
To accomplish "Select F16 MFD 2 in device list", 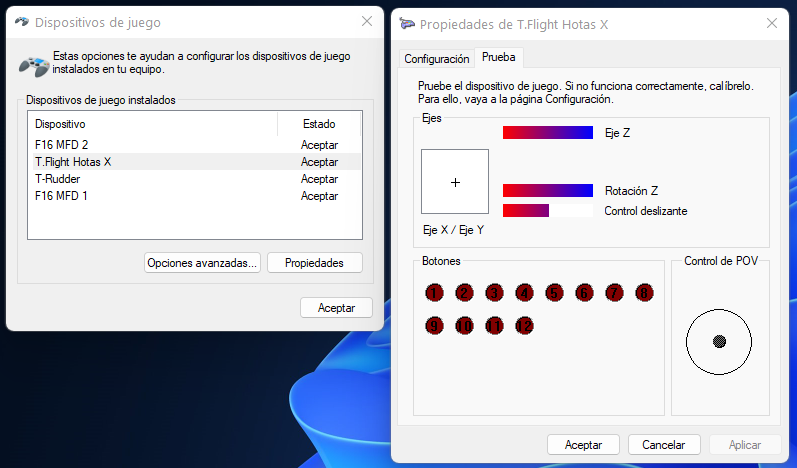I will (x=62, y=145).
